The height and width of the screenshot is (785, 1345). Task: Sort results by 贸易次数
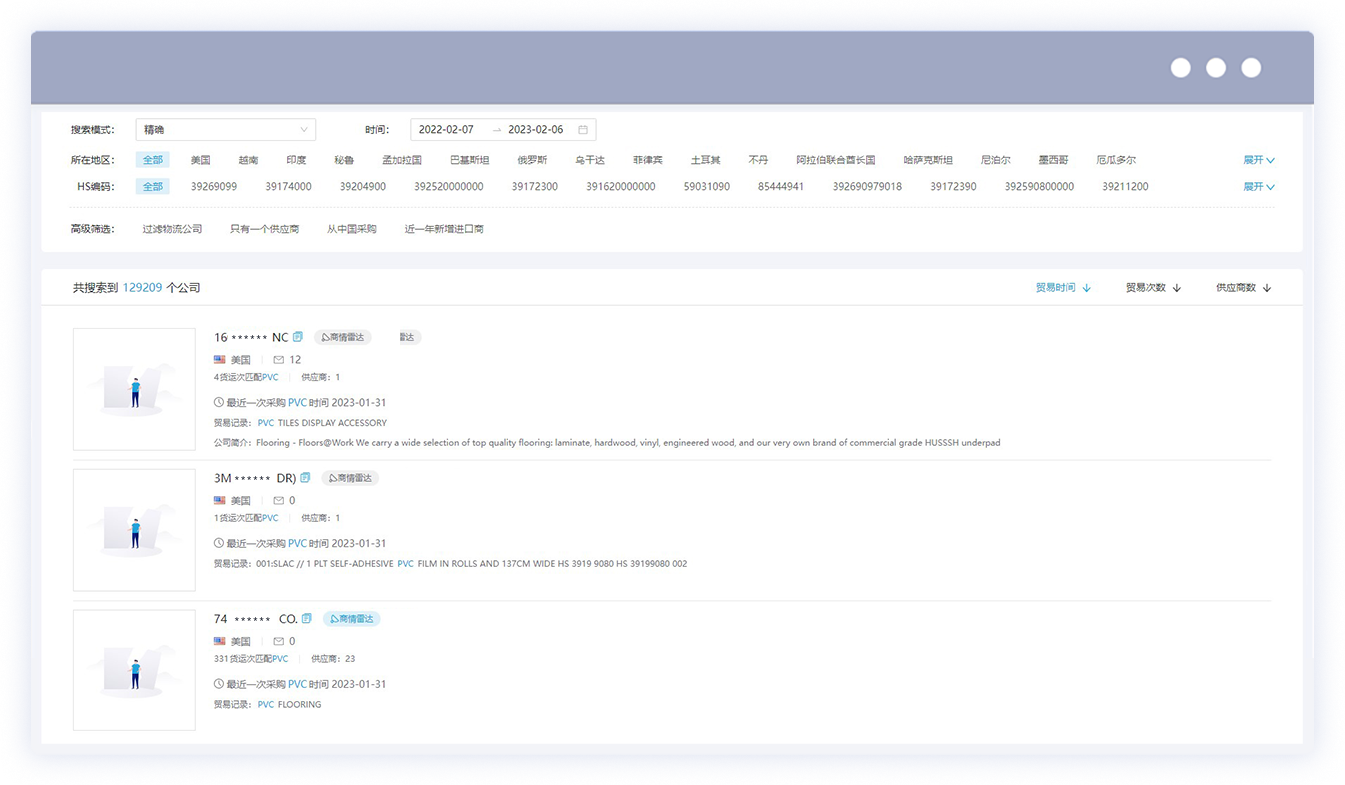(1153, 287)
